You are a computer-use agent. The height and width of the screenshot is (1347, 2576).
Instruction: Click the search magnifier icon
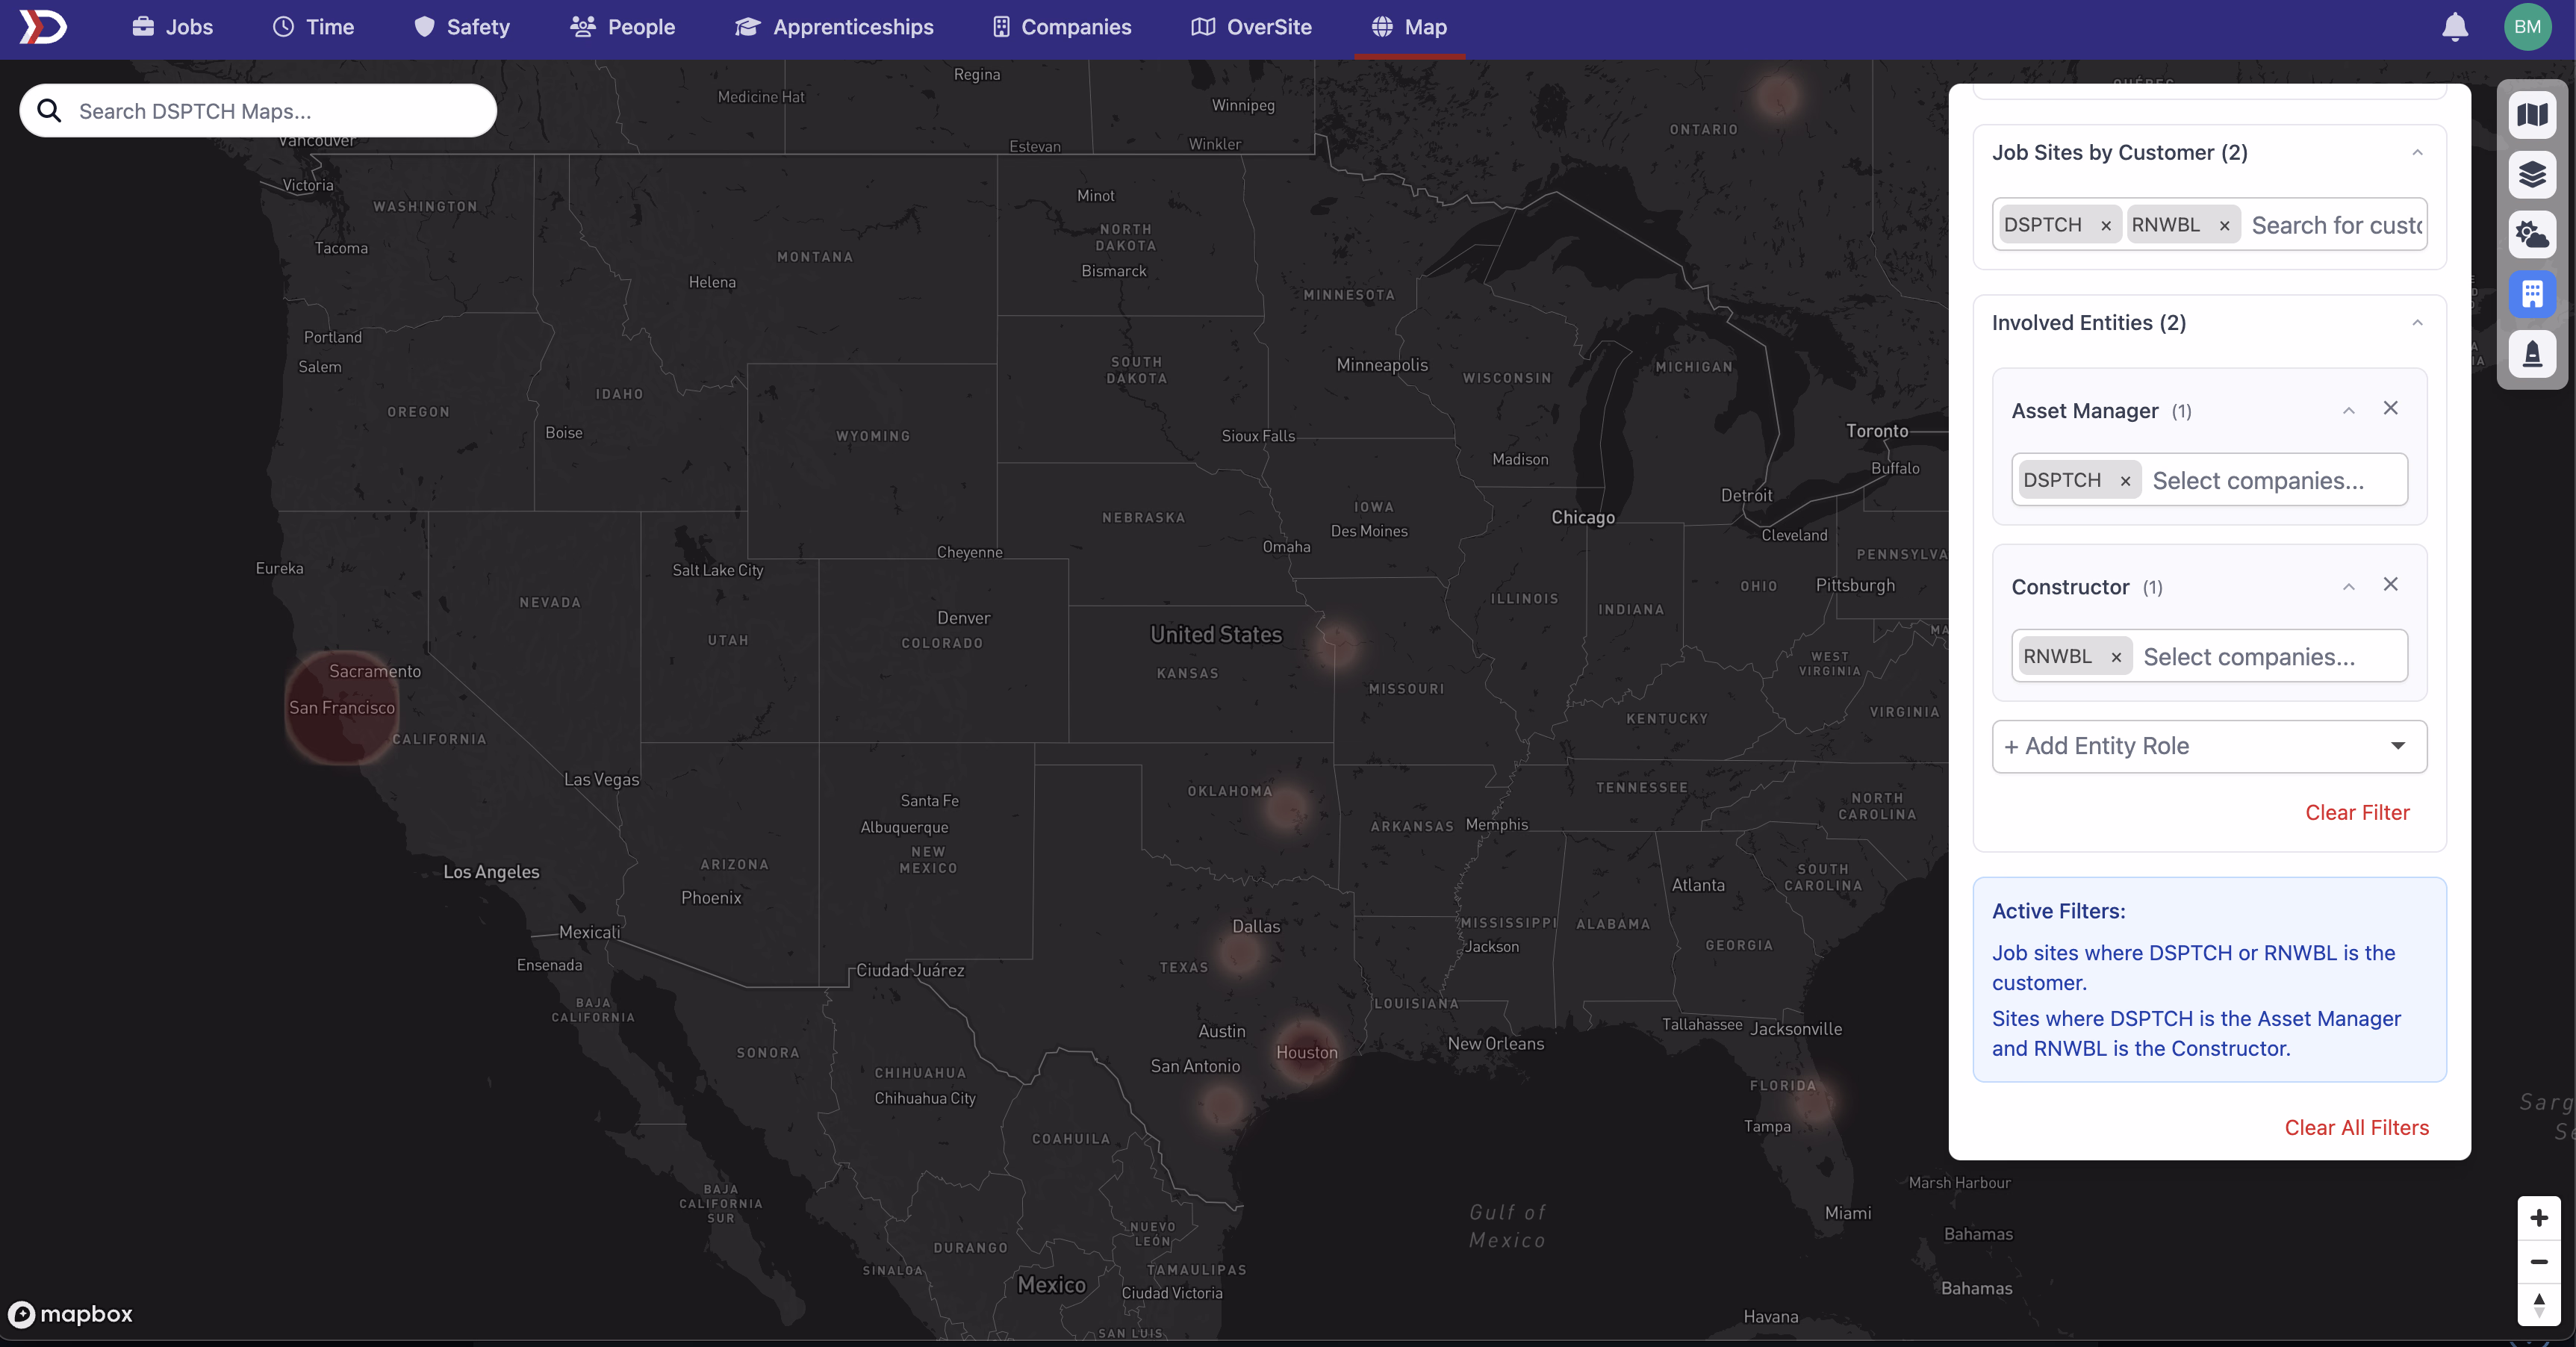point(49,110)
